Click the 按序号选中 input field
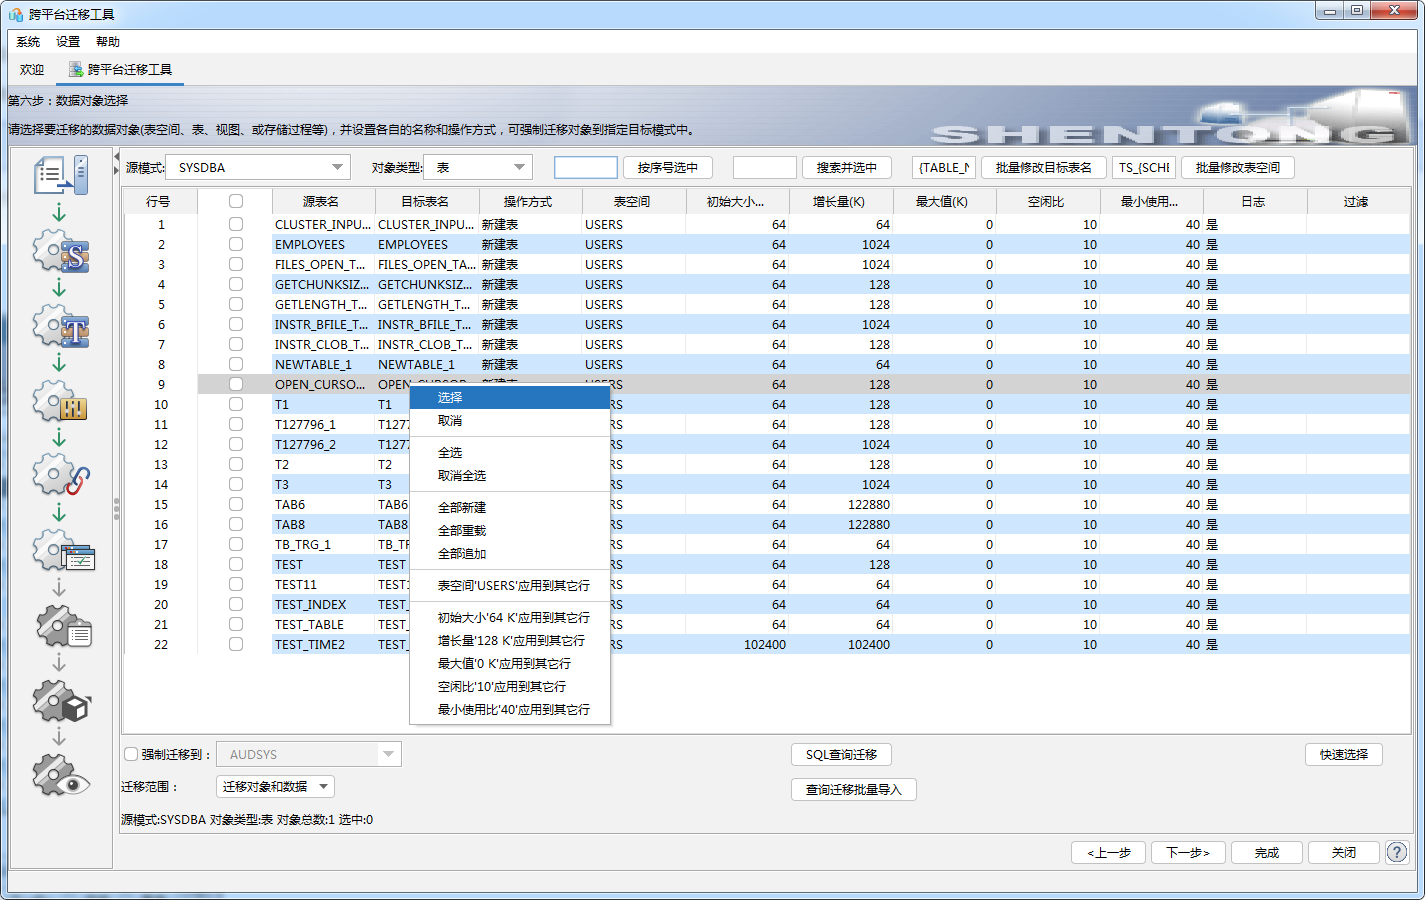 (x=585, y=167)
